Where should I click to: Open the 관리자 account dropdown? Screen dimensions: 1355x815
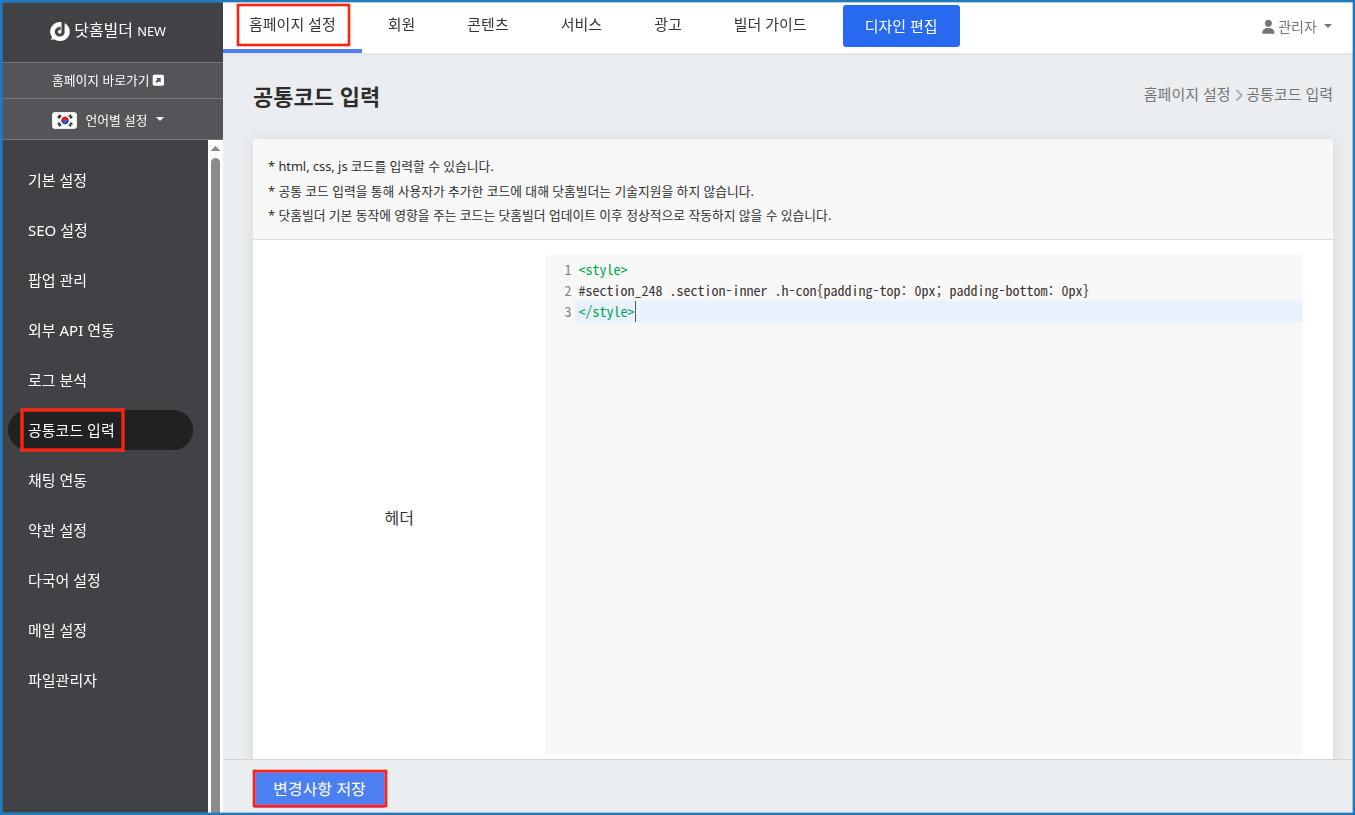point(1296,27)
